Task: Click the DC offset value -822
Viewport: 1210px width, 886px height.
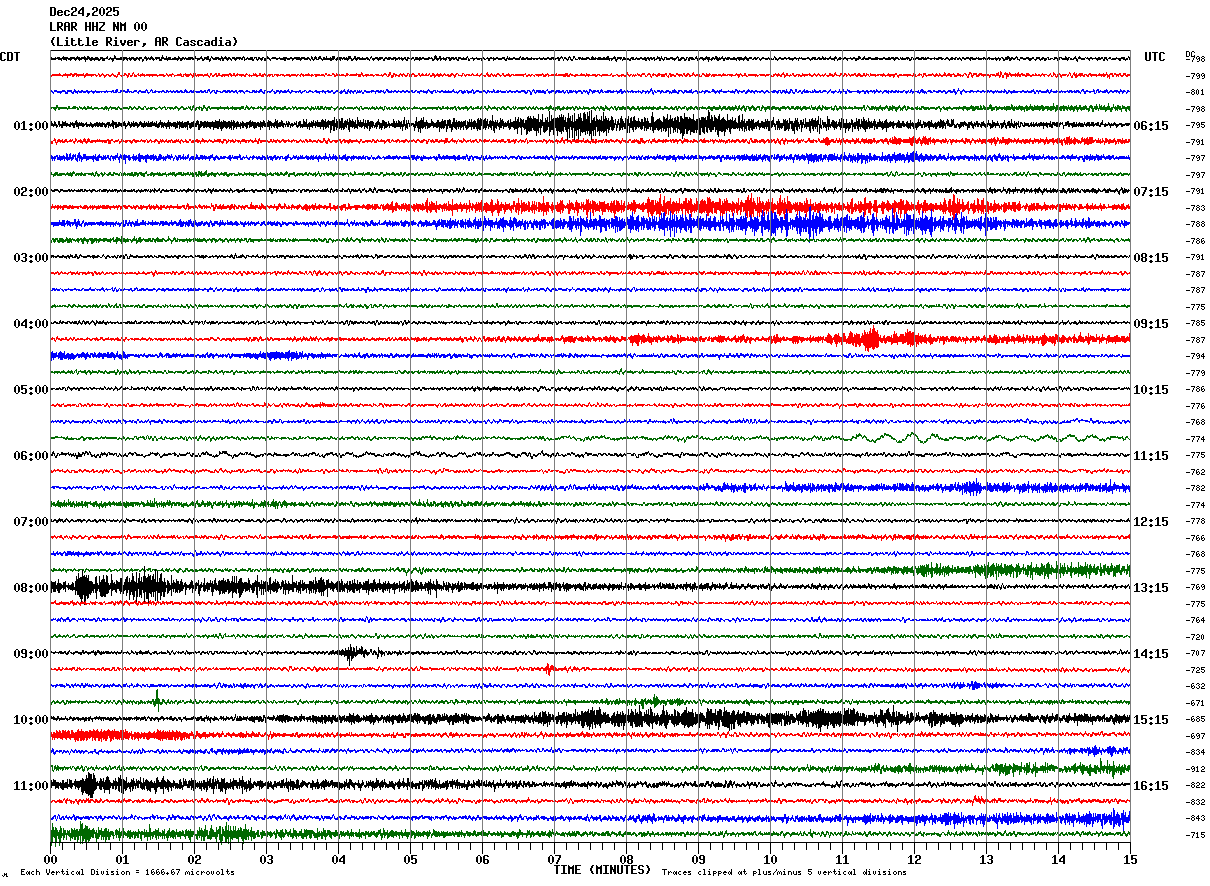Action: coord(1195,786)
